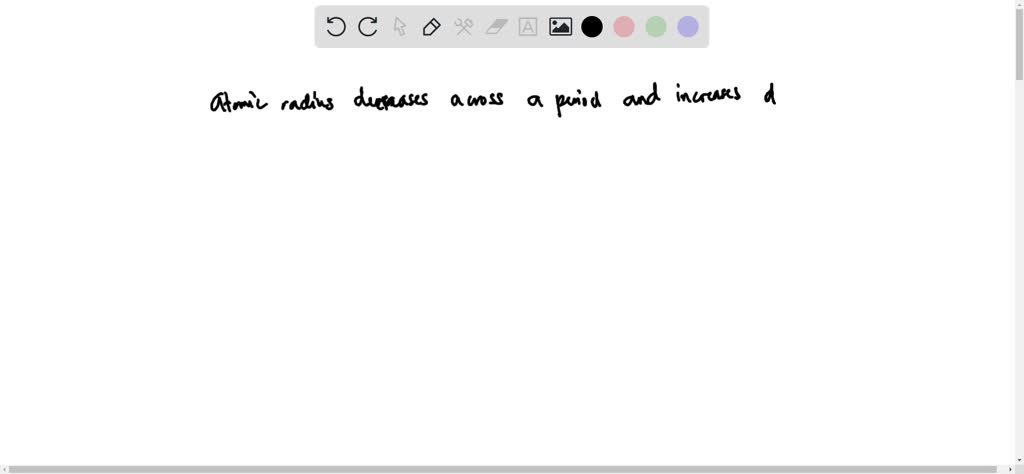Select the pointer selection tool
The image size is (1024, 474).
pos(400,27)
